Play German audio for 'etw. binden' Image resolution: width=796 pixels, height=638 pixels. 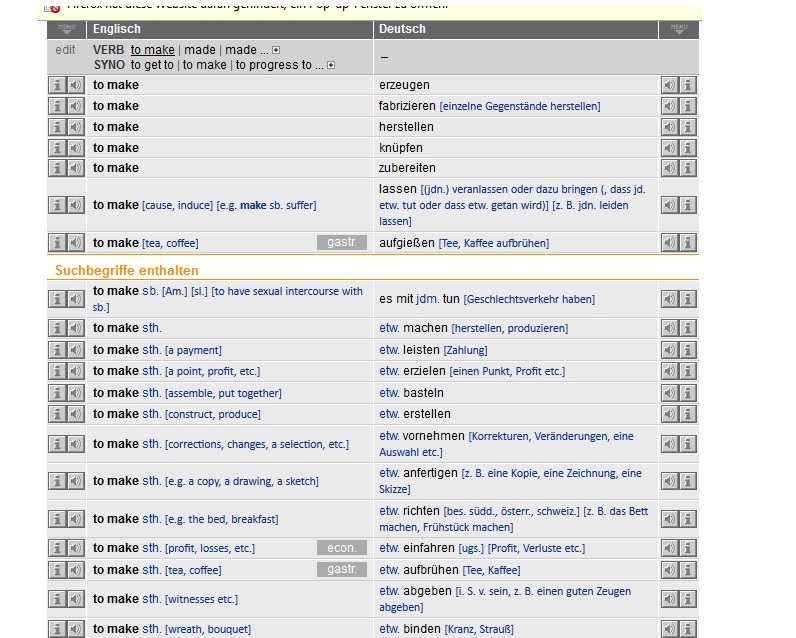669,629
